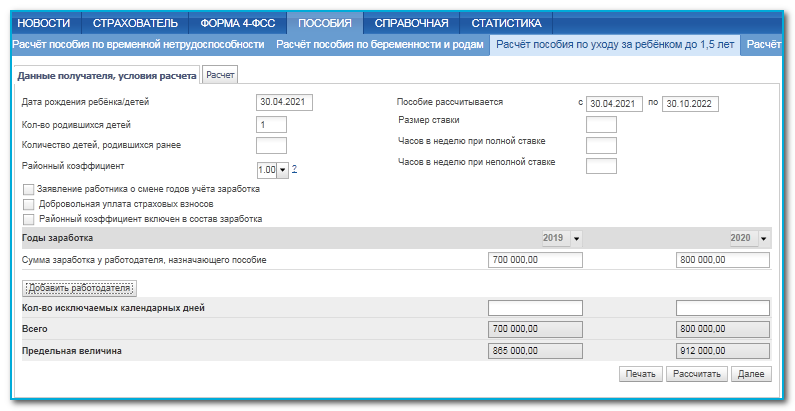The width and height of the screenshot is (795, 411).
Task: Open the НОВОСТИ menu tab
Action: tap(45, 23)
